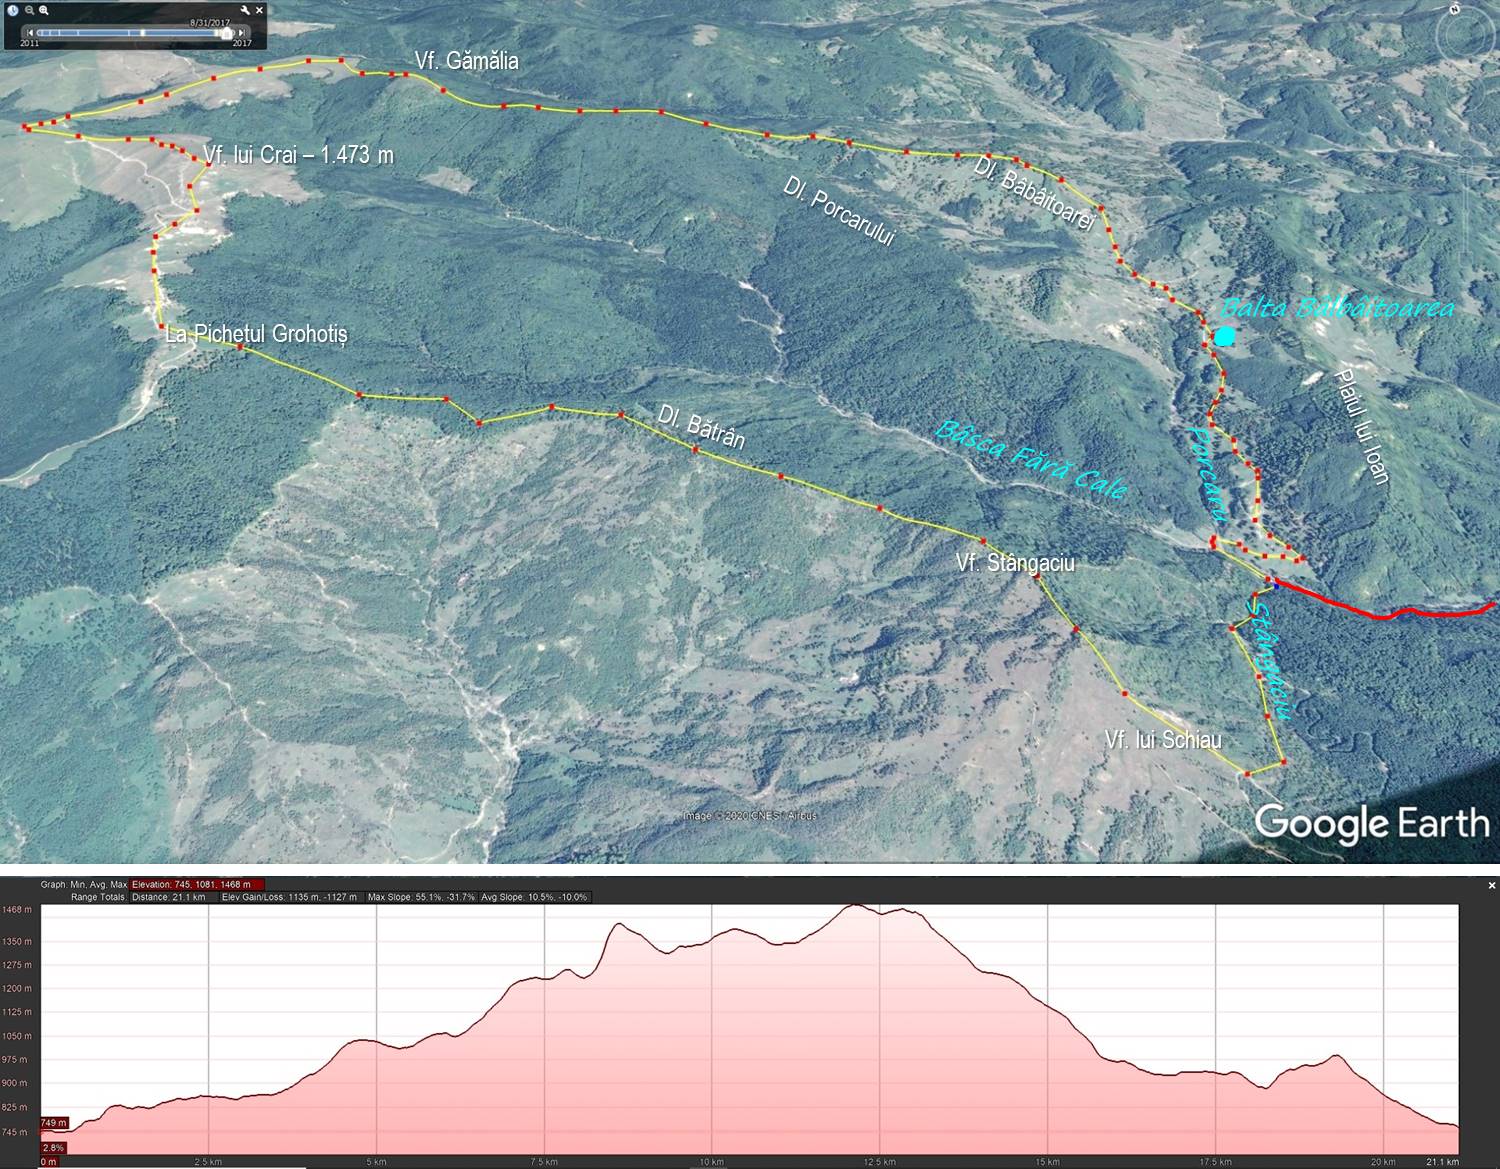Step to previous imagery date
Image resolution: width=1500 pixels, height=1169 pixels.
pos(30,33)
